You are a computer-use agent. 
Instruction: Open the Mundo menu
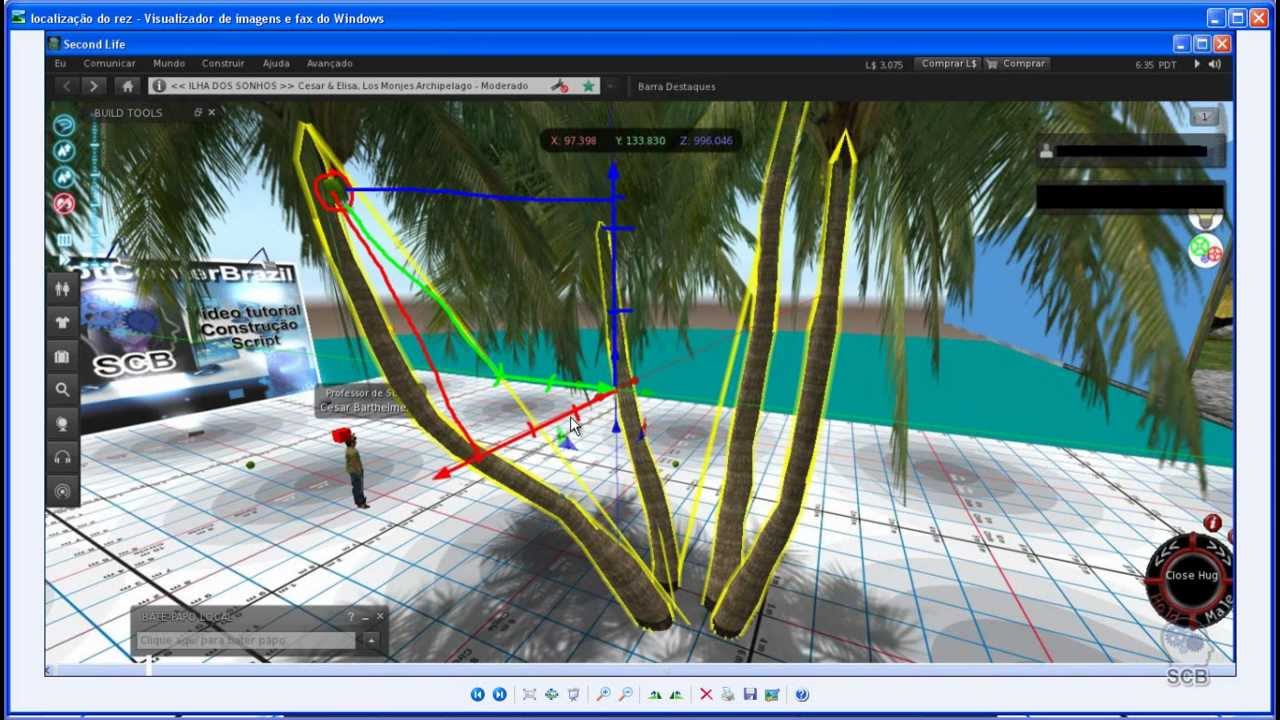(x=169, y=64)
